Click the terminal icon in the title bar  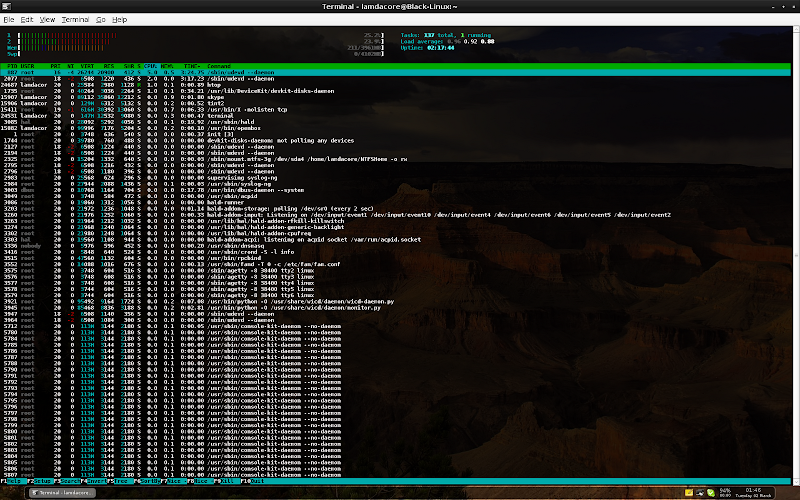(8, 6)
